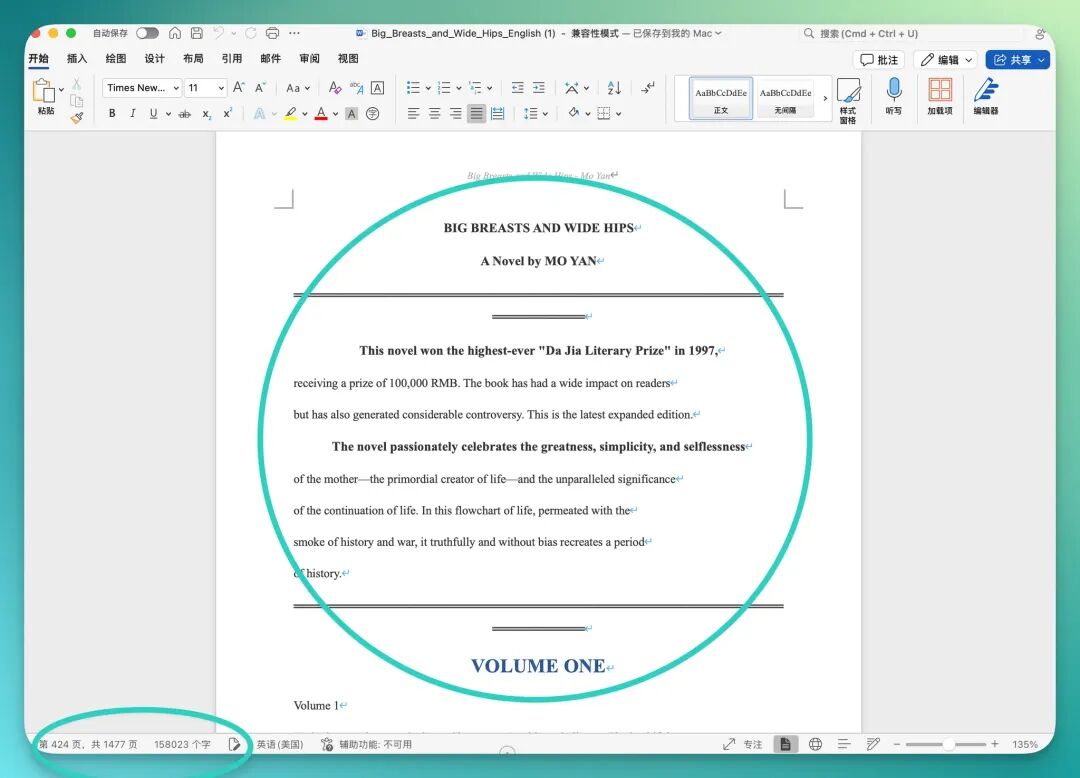Screen dimensions: 1080x778
Task: Click the 批注 comments button
Action: point(879,60)
